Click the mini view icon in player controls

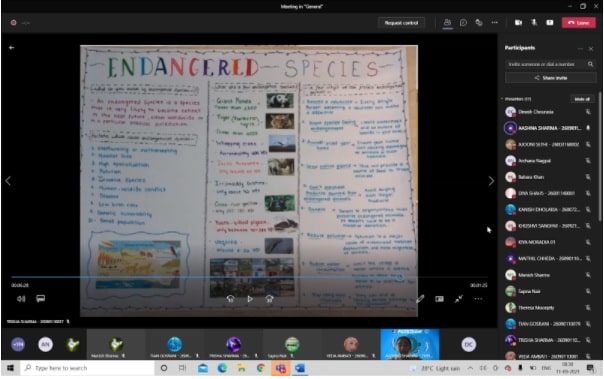(x=440, y=299)
